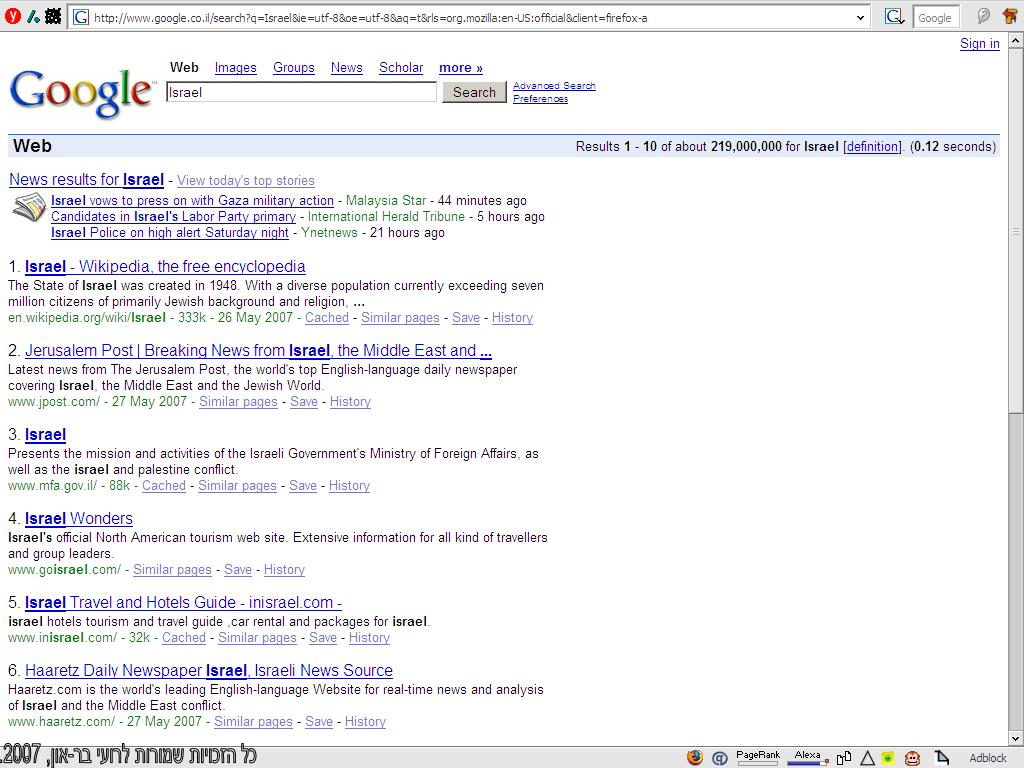Expand the more » search options
Viewport: 1024px width, 768px height.
coord(460,68)
